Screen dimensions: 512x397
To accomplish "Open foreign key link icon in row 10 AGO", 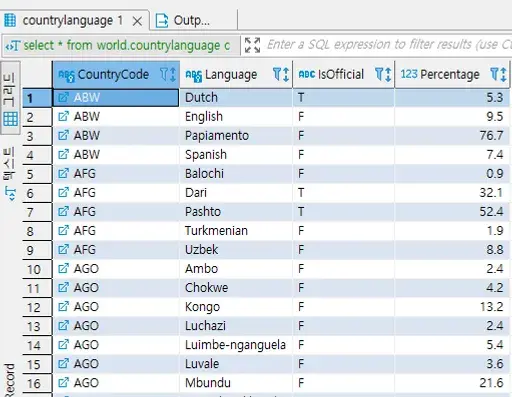I will 63,268.
